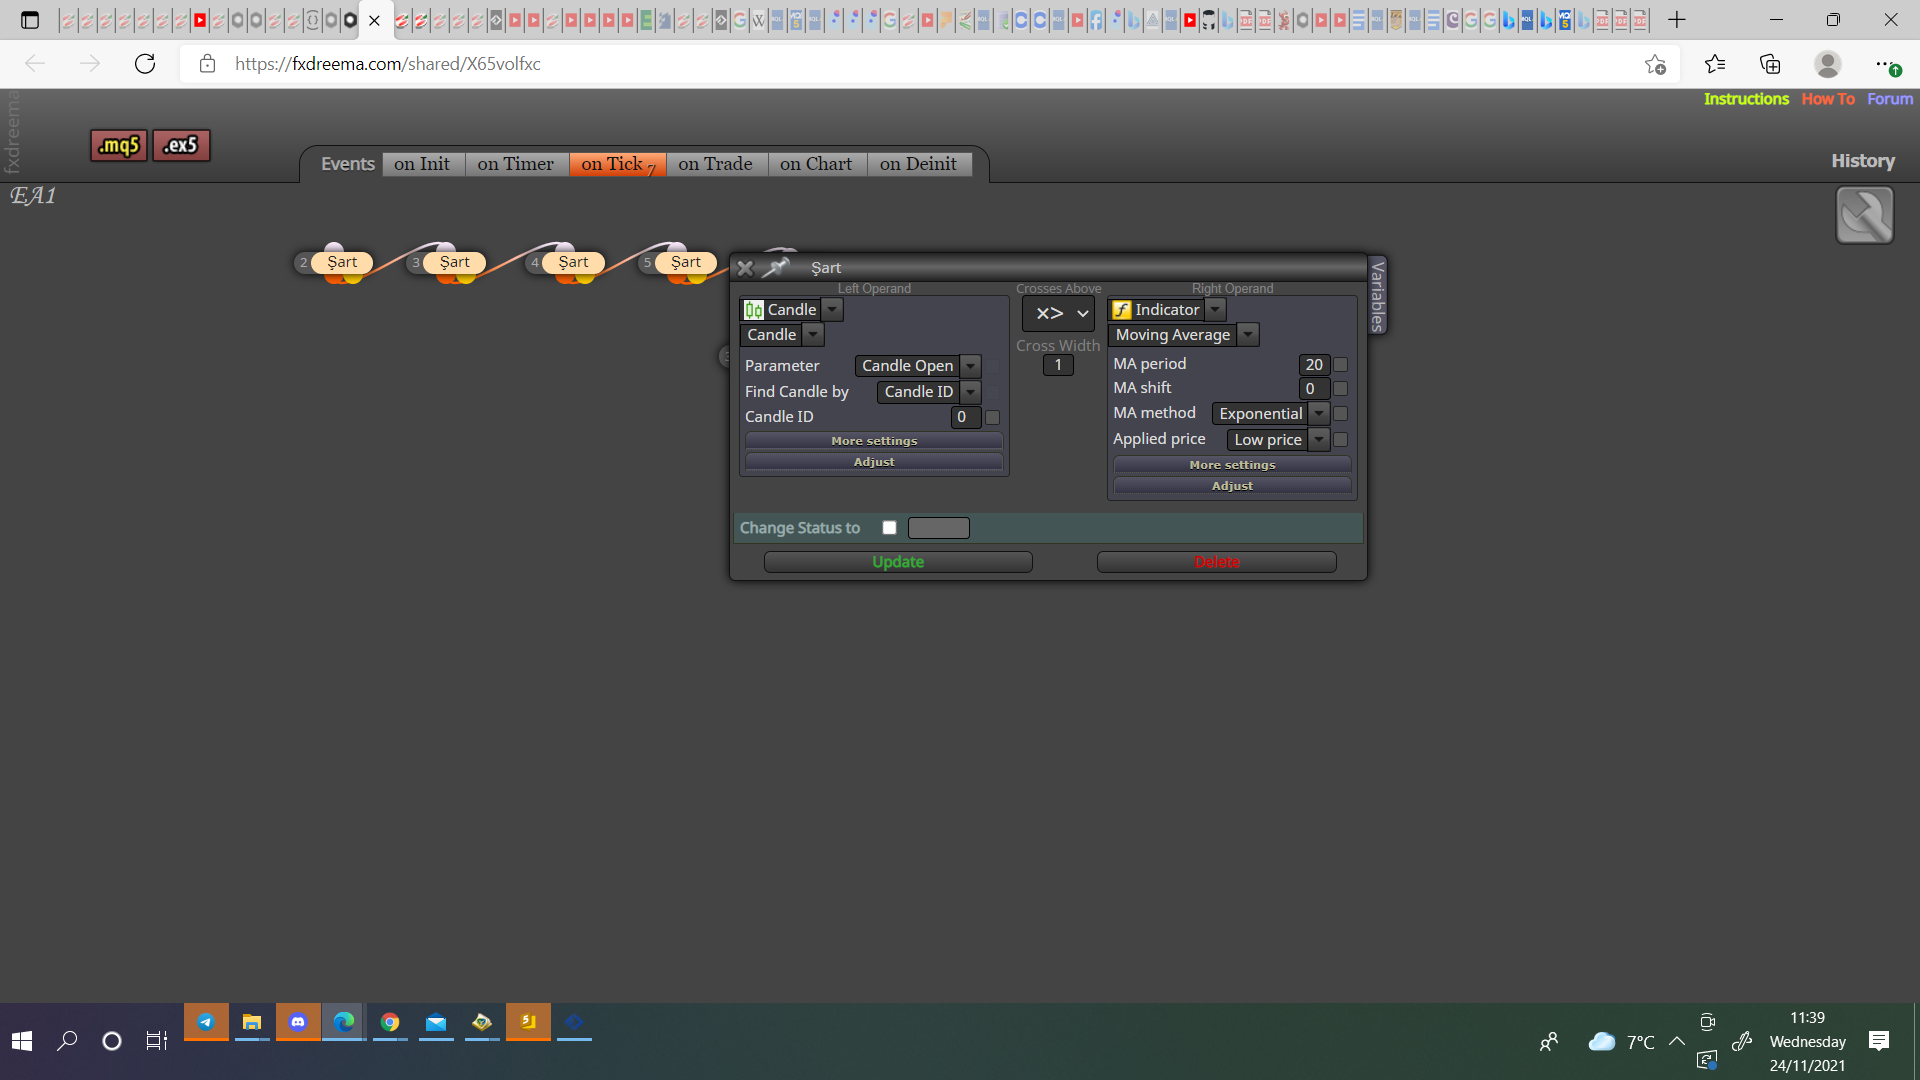The width and height of the screenshot is (1920, 1080).
Task: Refresh the fxdreema browser page
Action: [x=145, y=64]
